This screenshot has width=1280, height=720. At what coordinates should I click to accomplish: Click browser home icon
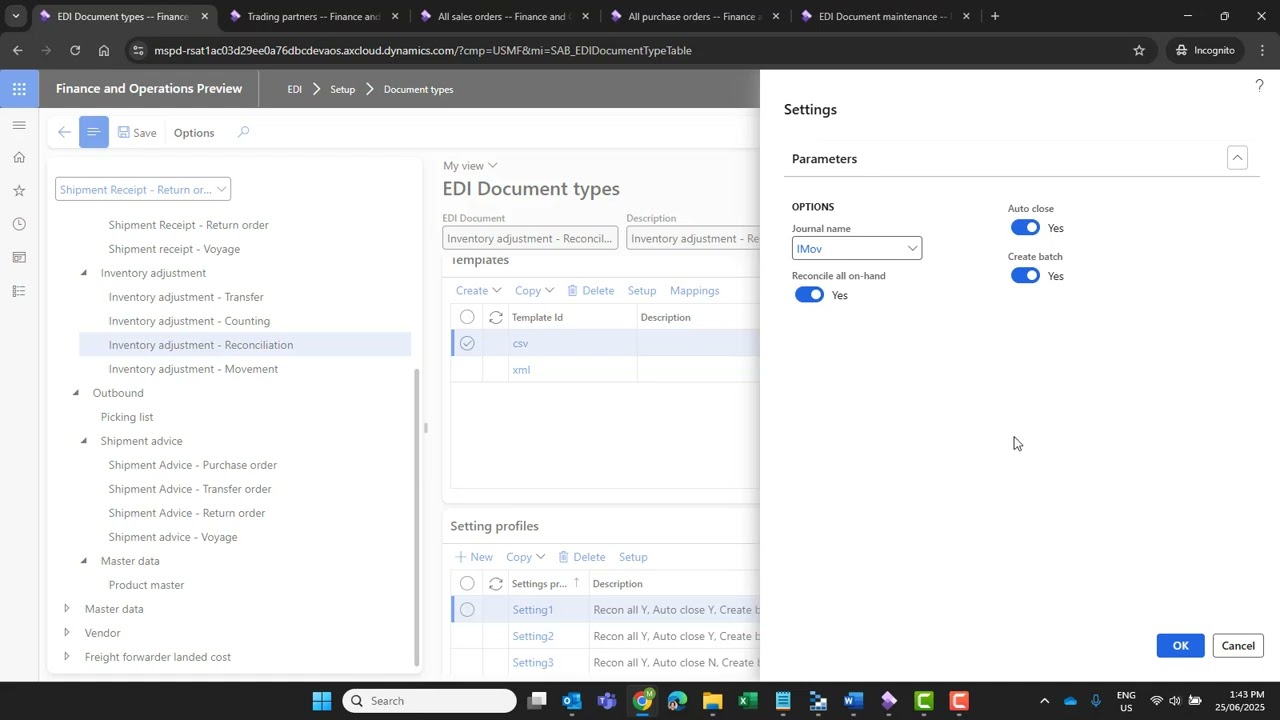point(104,50)
